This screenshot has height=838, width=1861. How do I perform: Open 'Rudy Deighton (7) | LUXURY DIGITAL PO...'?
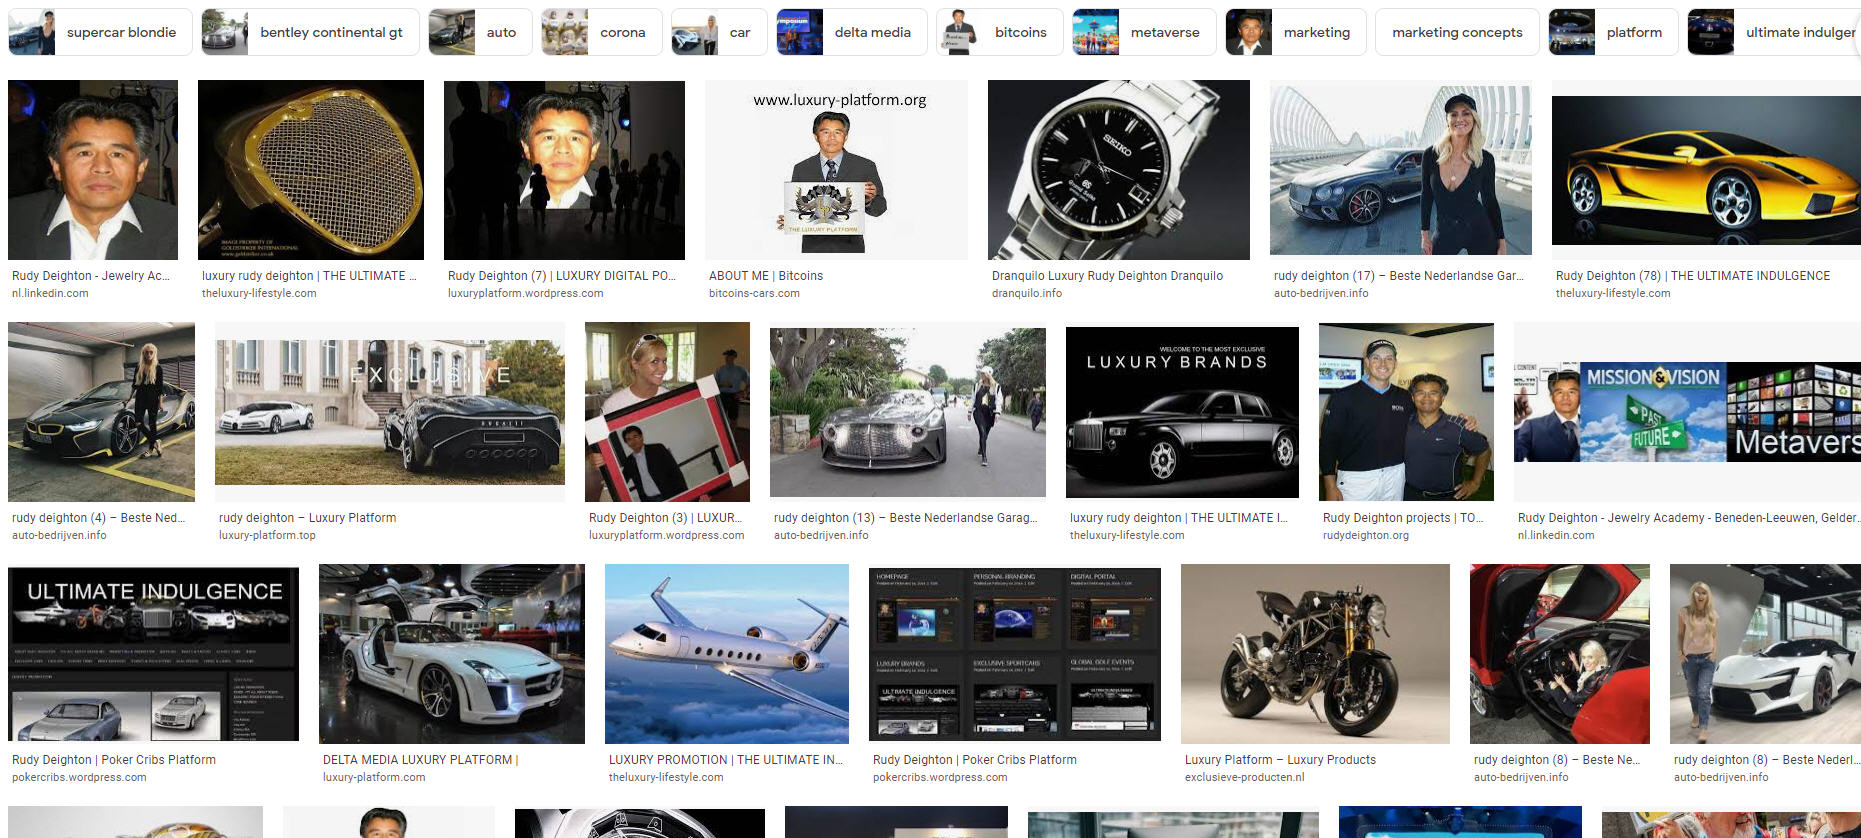tap(562, 276)
